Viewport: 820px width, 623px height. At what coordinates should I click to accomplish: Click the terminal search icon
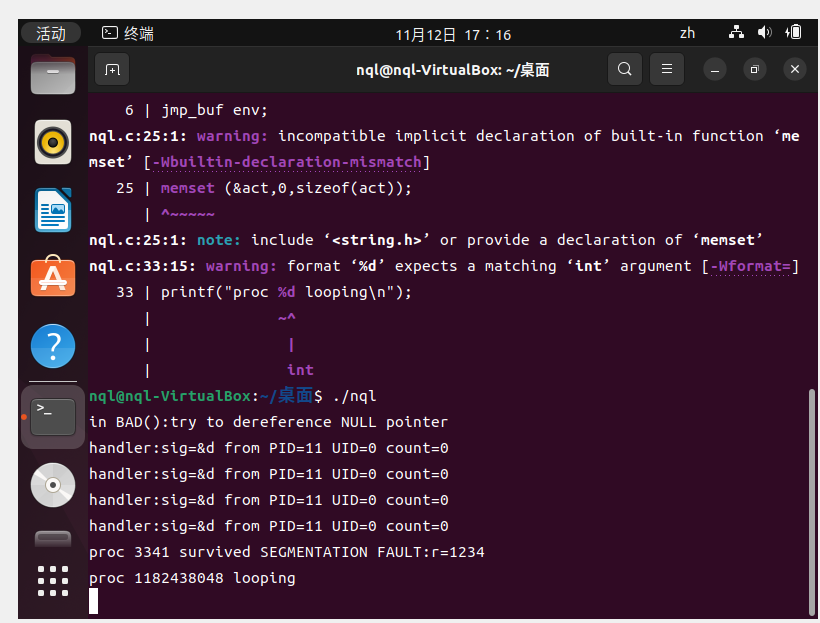[x=625, y=70]
